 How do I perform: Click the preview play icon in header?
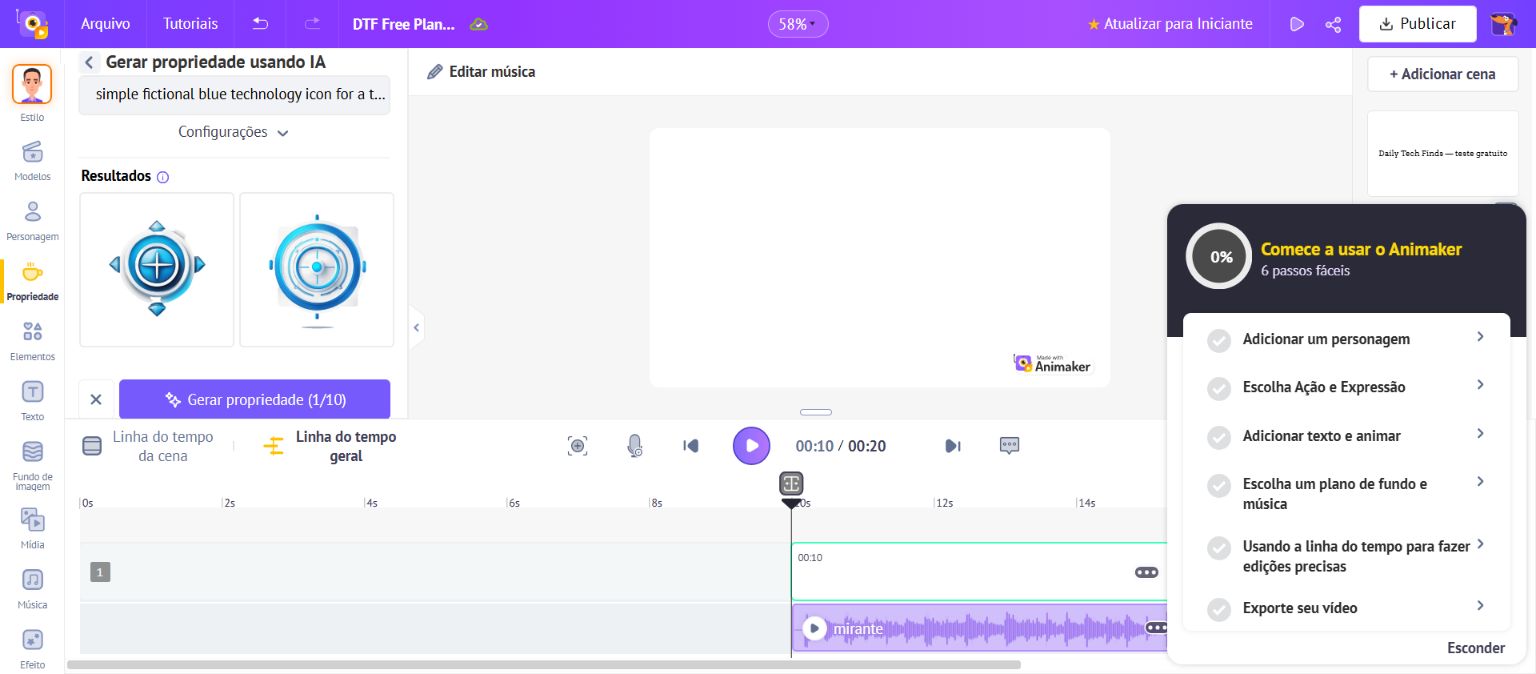pyautogui.click(x=1297, y=24)
